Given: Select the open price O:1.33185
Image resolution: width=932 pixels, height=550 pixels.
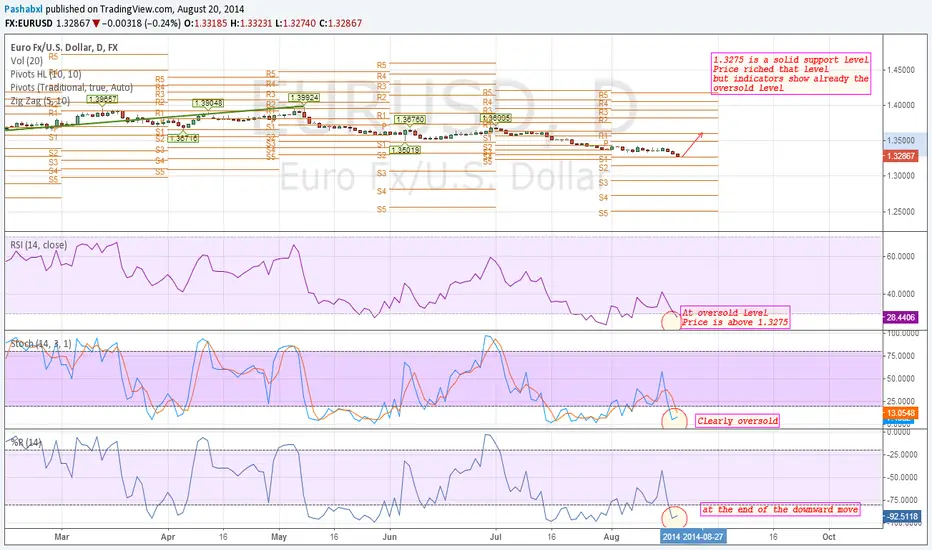Looking at the screenshot, I should click(x=206, y=23).
